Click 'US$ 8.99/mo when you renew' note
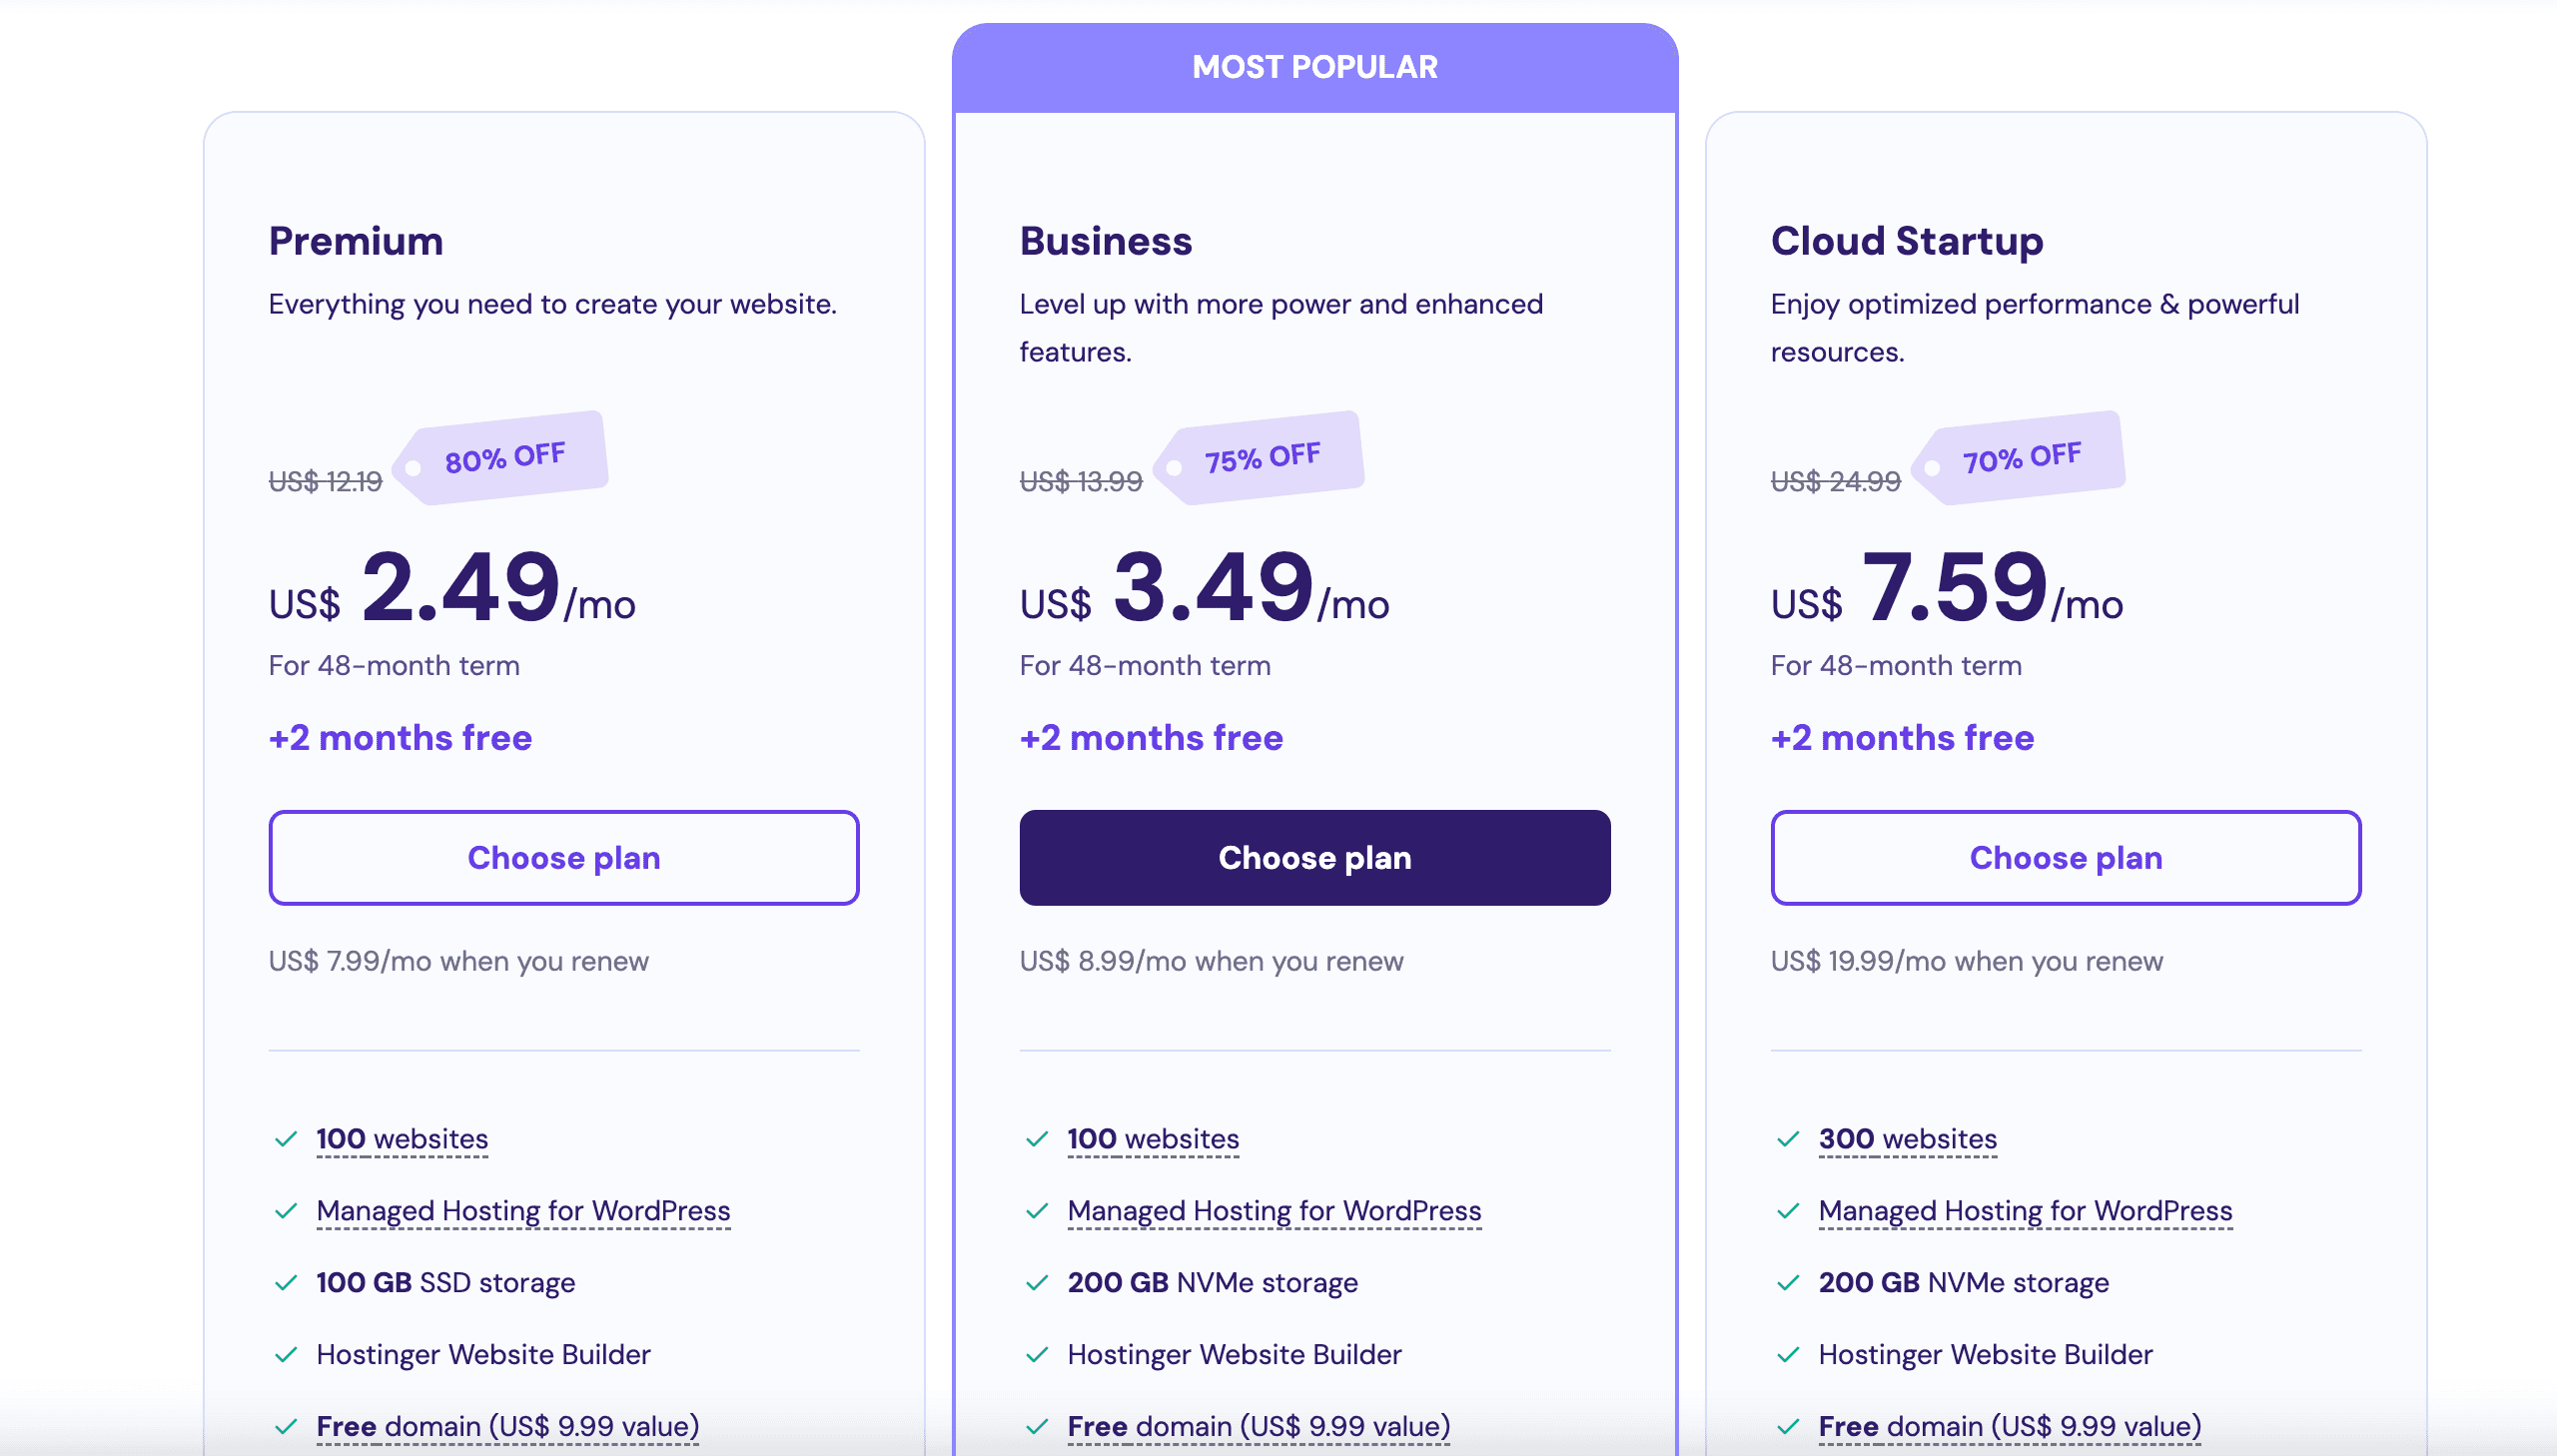Viewport: 2557px width, 1456px height. coord(1212,961)
